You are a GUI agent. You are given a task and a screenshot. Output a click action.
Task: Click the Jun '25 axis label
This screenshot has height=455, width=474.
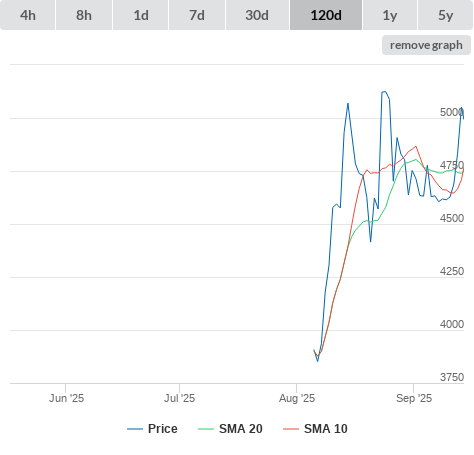point(66,398)
